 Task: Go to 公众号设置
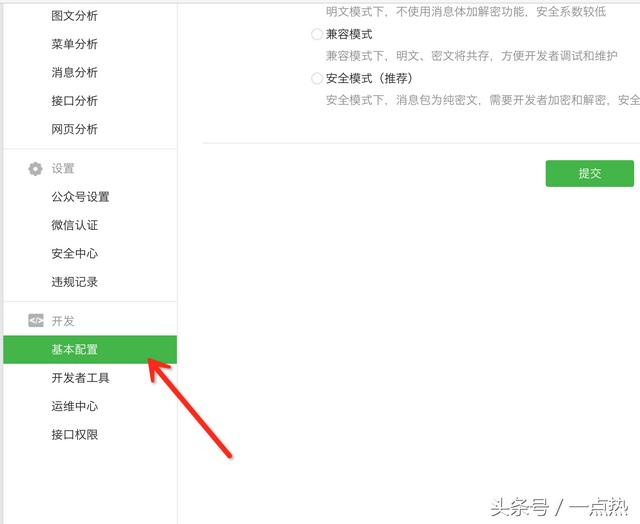click(80, 197)
